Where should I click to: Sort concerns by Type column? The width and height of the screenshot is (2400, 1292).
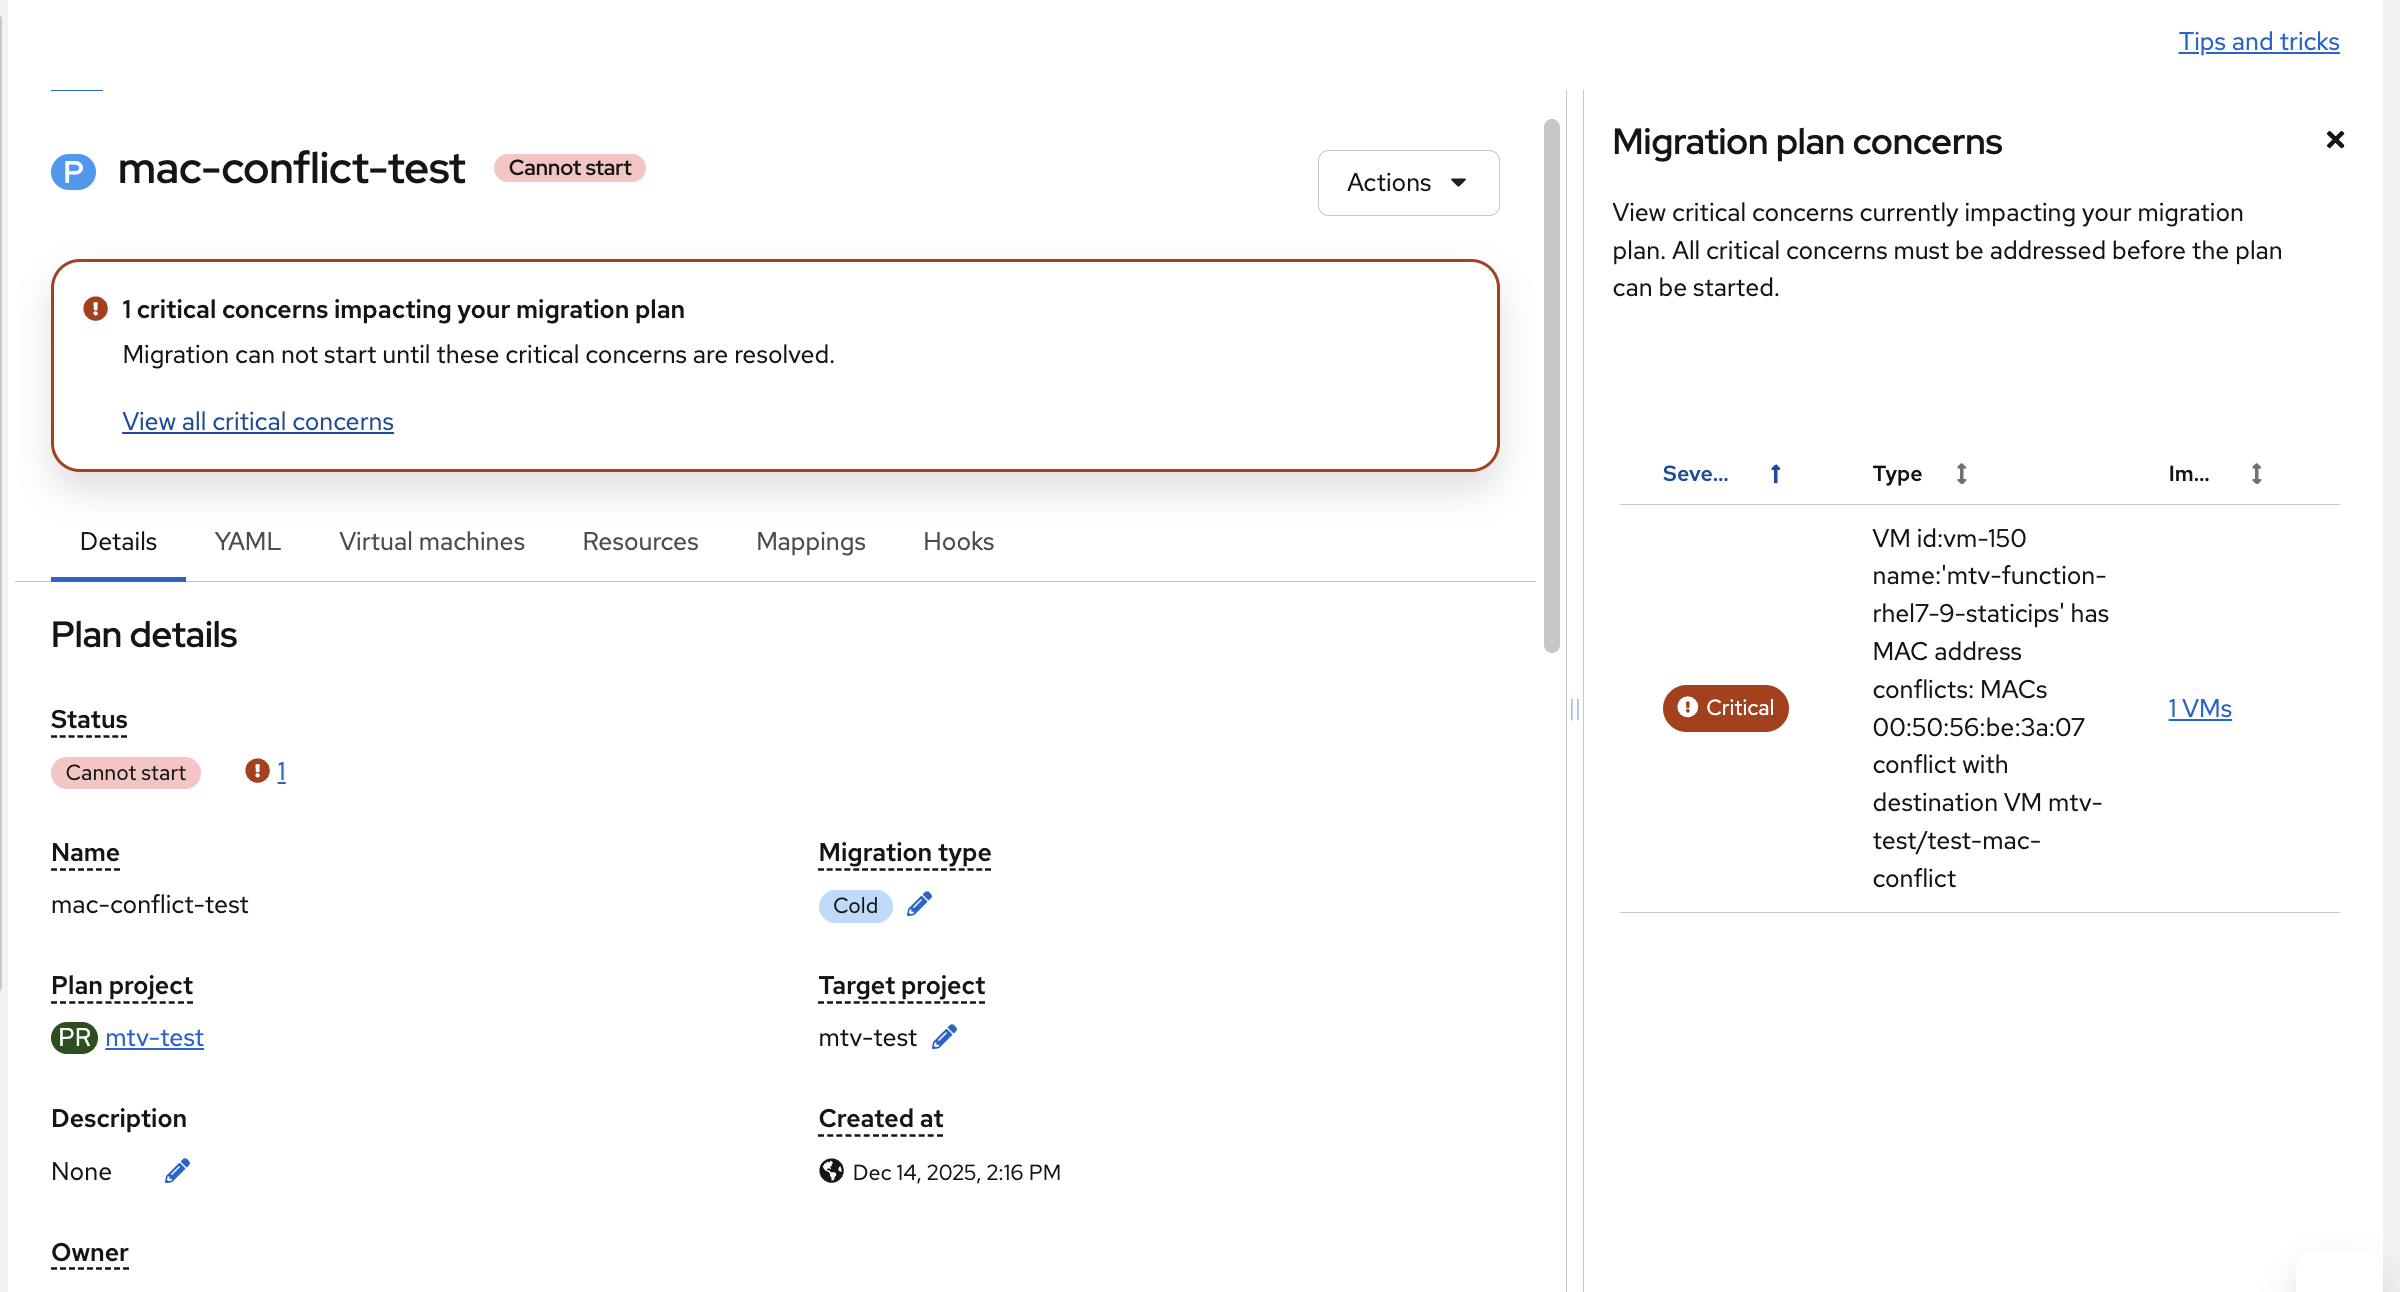tap(1961, 474)
